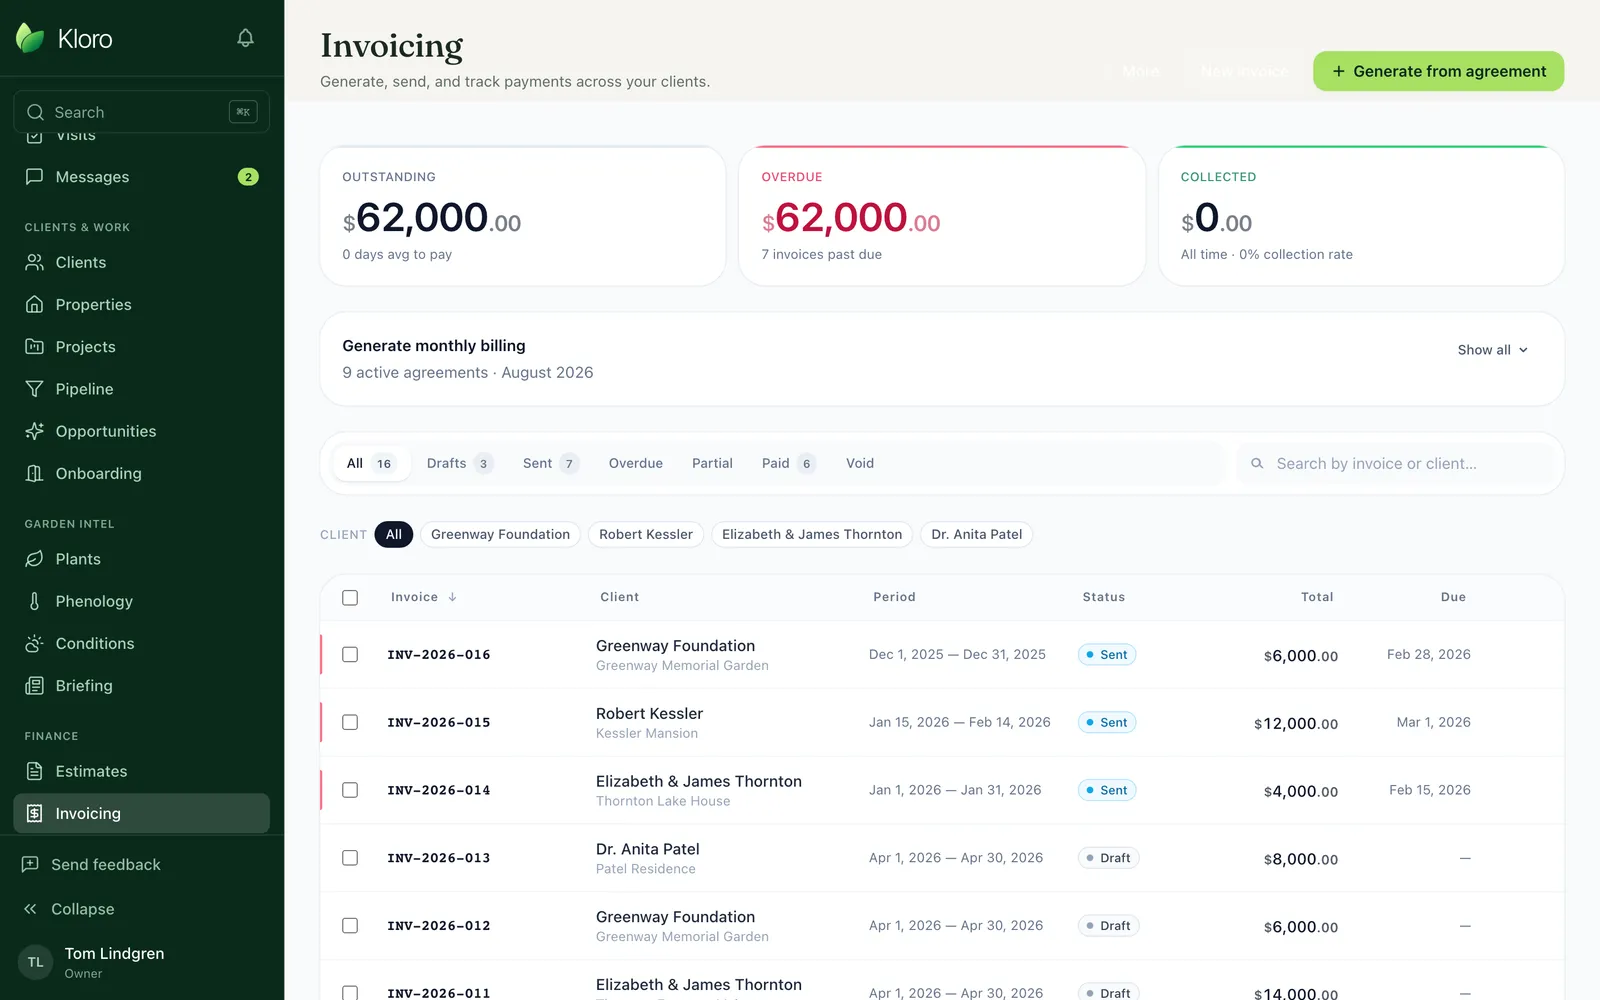Filter by Elizabeth & James Thornton chip
Viewport: 1600px width, 1000px height.
click(812, 534)
